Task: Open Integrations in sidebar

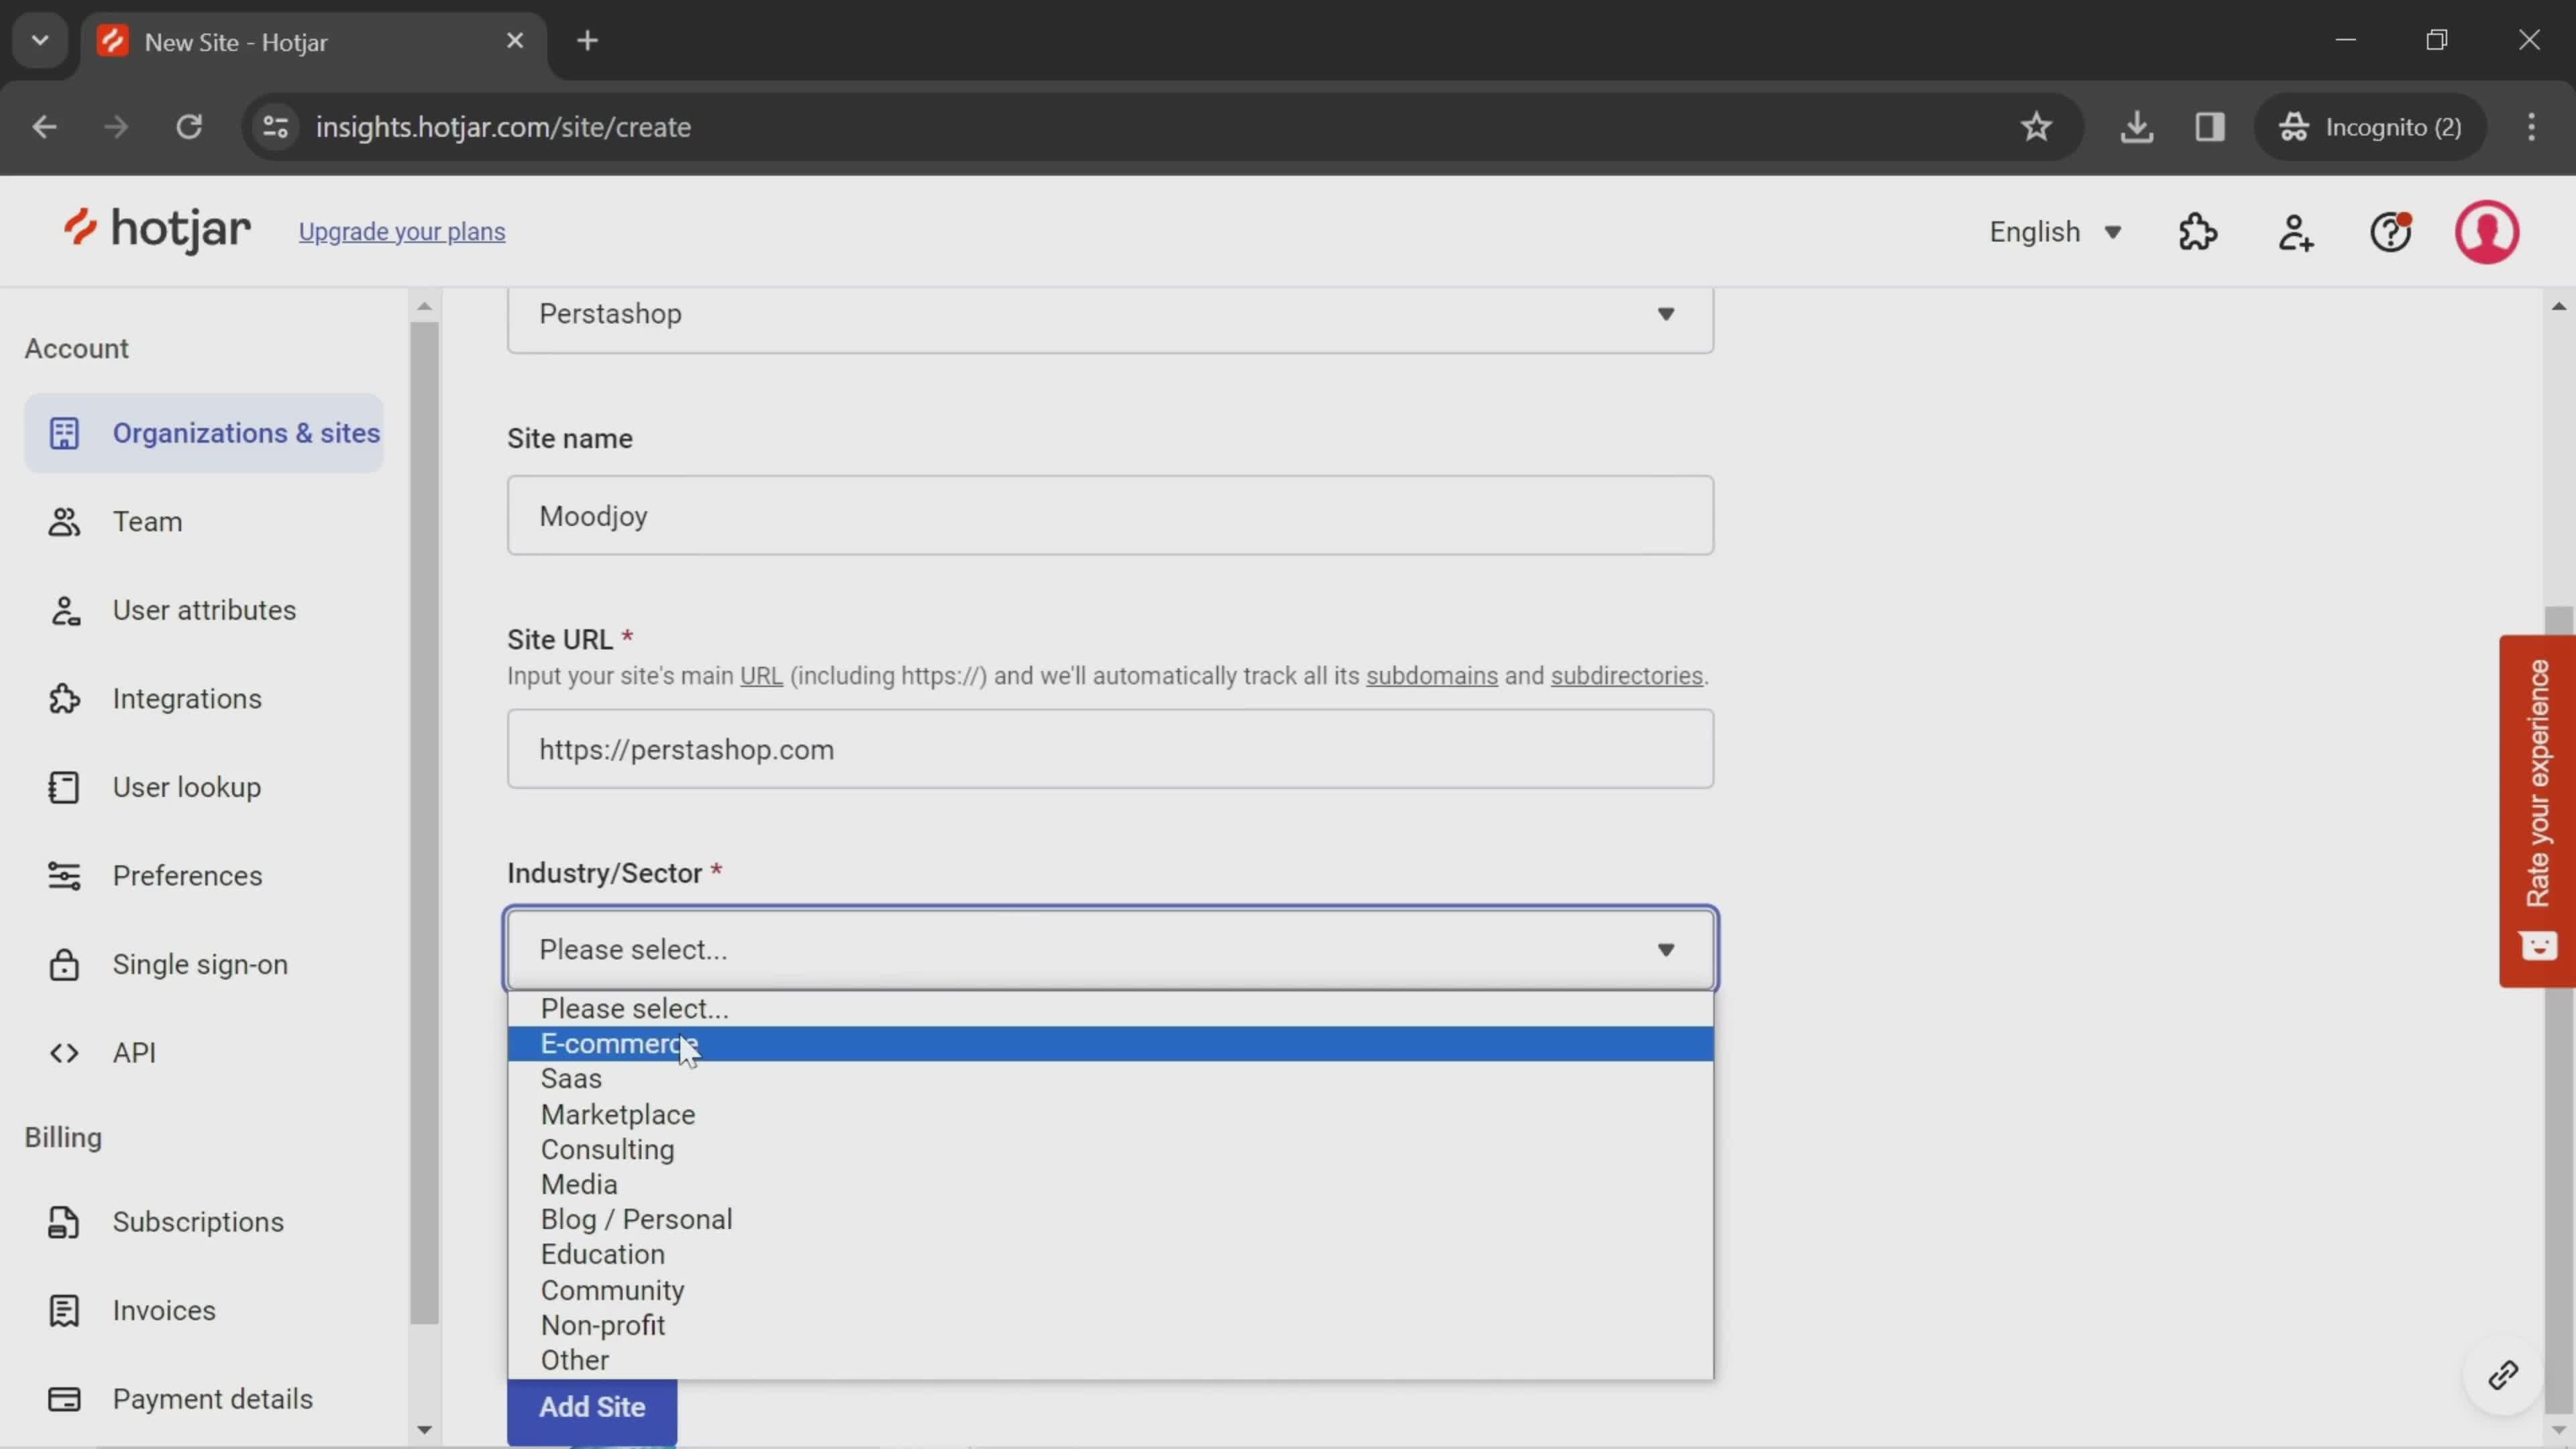Action: tap(204, 699)
